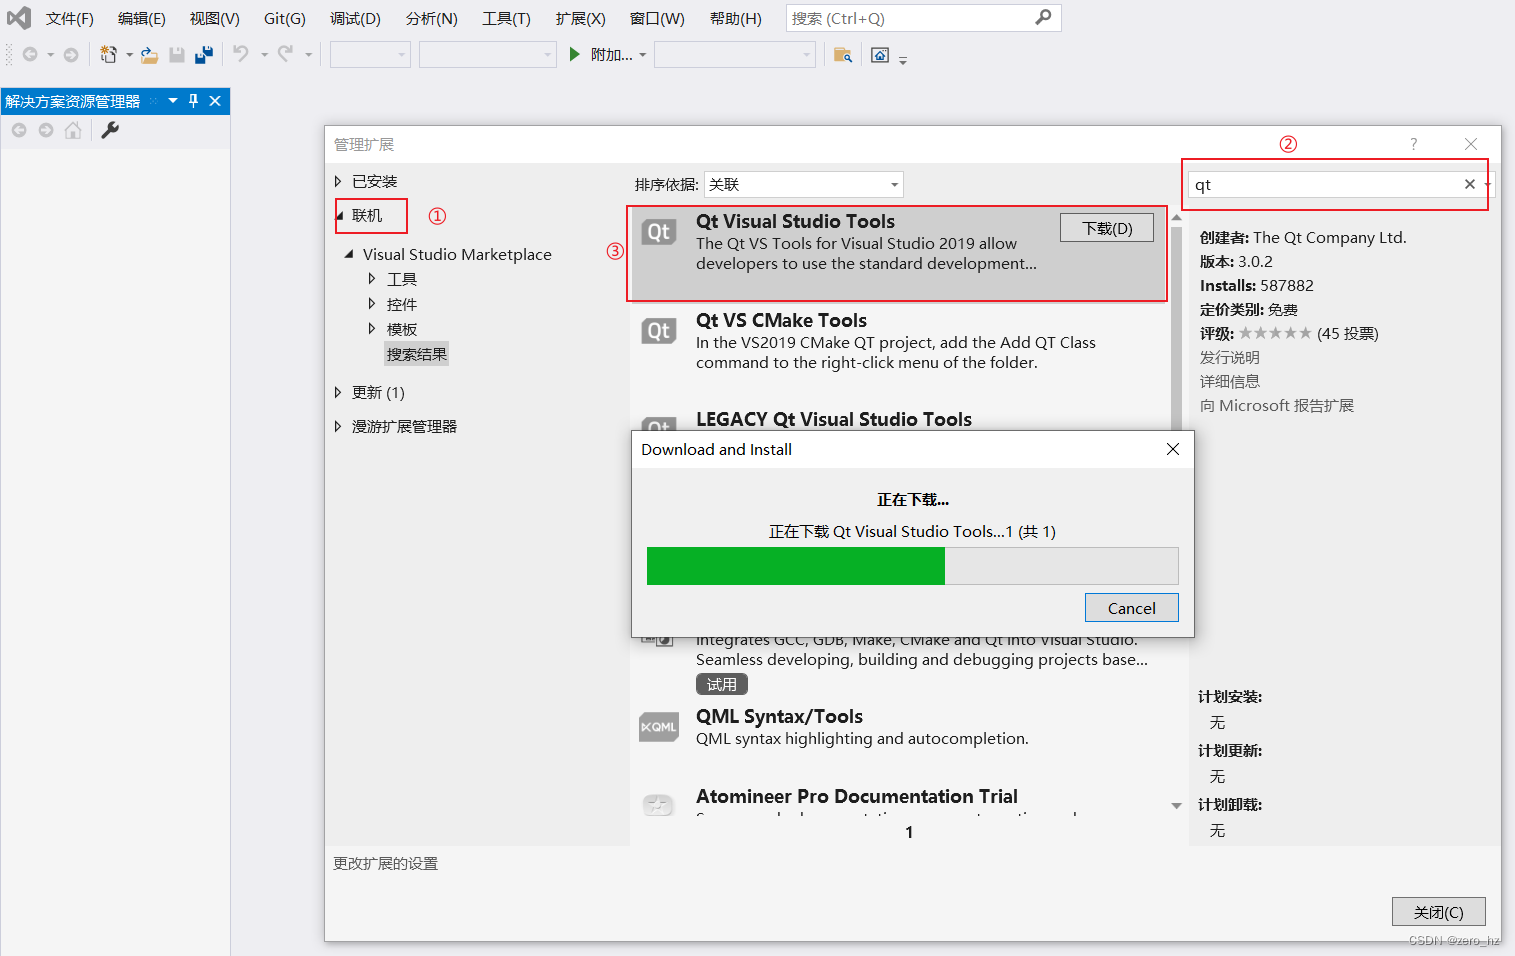Click the Qt VS CMake Tools logo

click(659, 331)
